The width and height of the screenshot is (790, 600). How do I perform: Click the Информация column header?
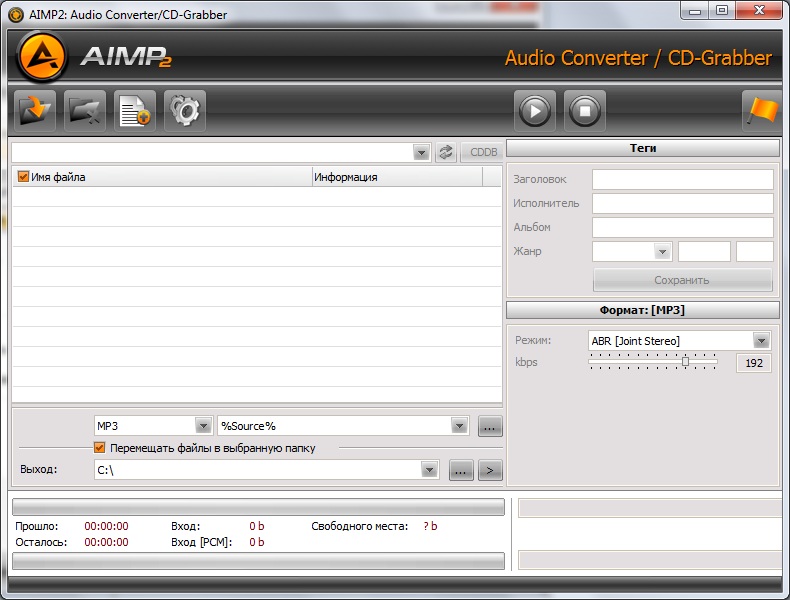pyautogui.click(x=397, y=177)
